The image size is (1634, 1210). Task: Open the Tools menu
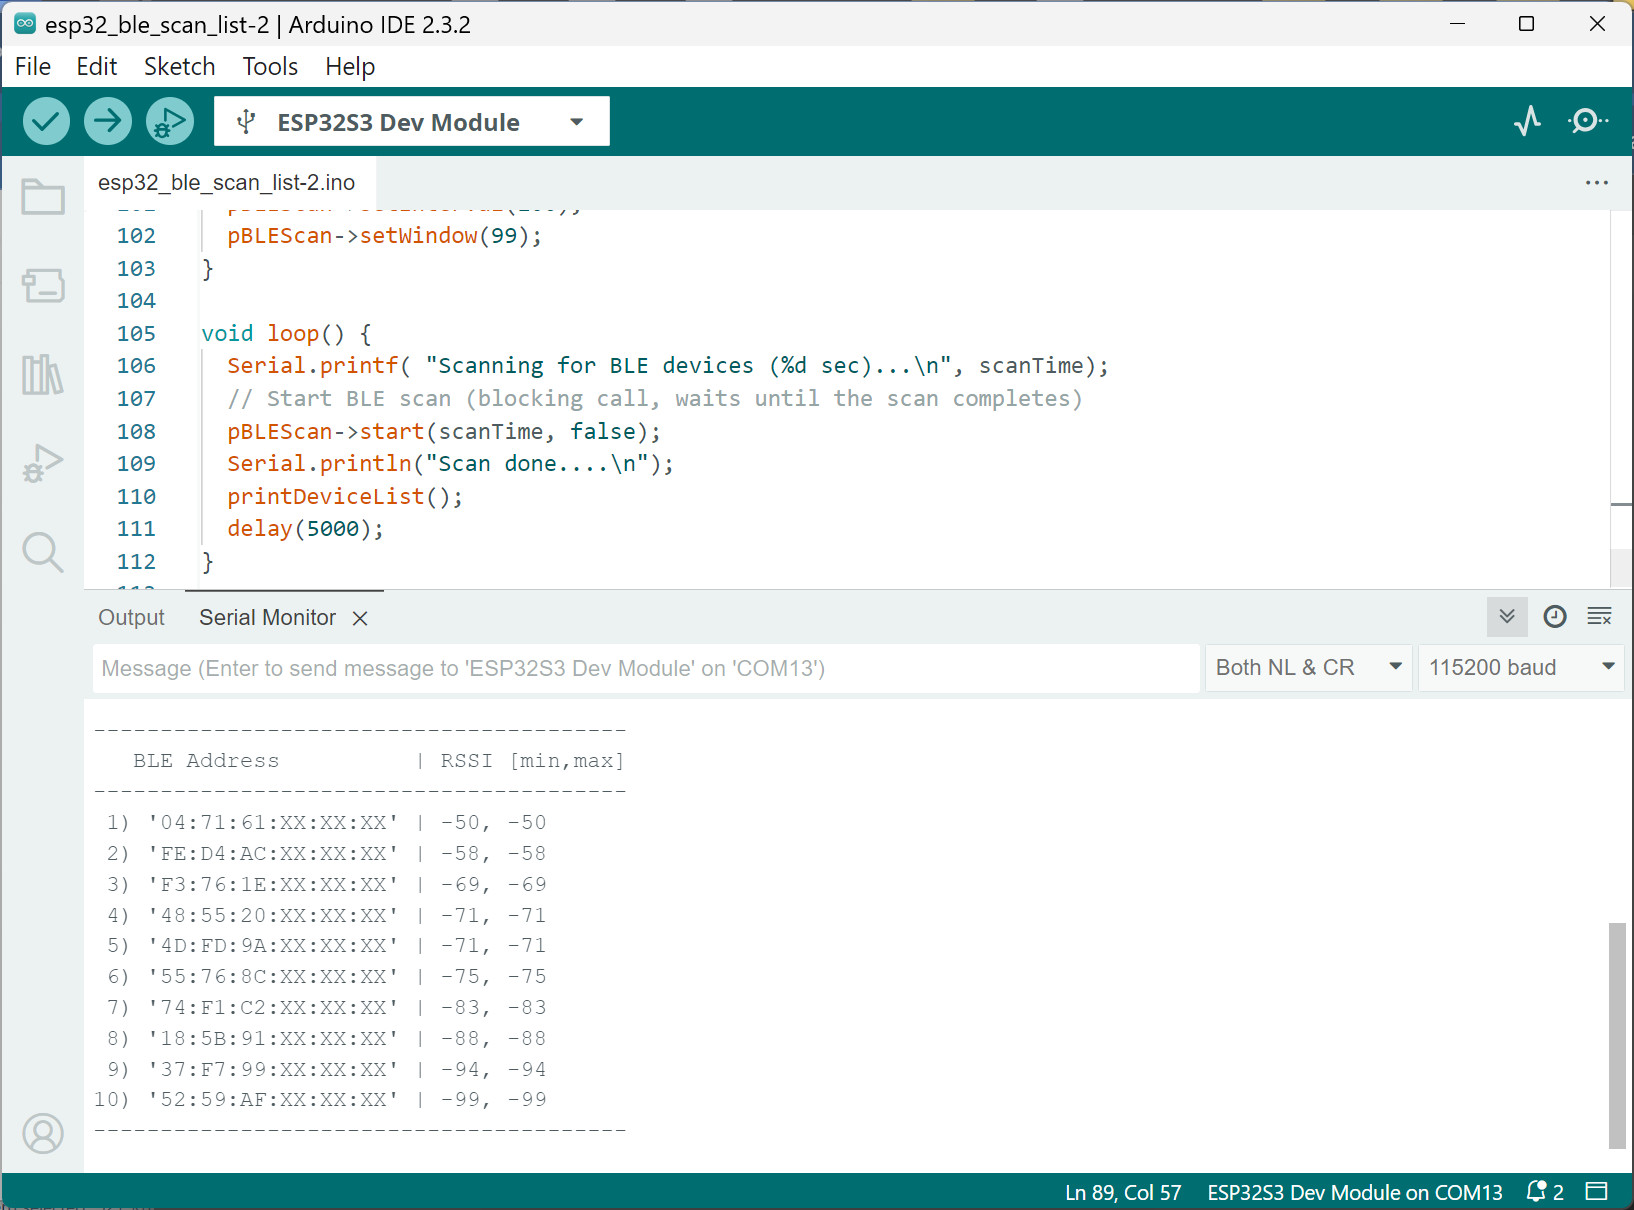271,67
